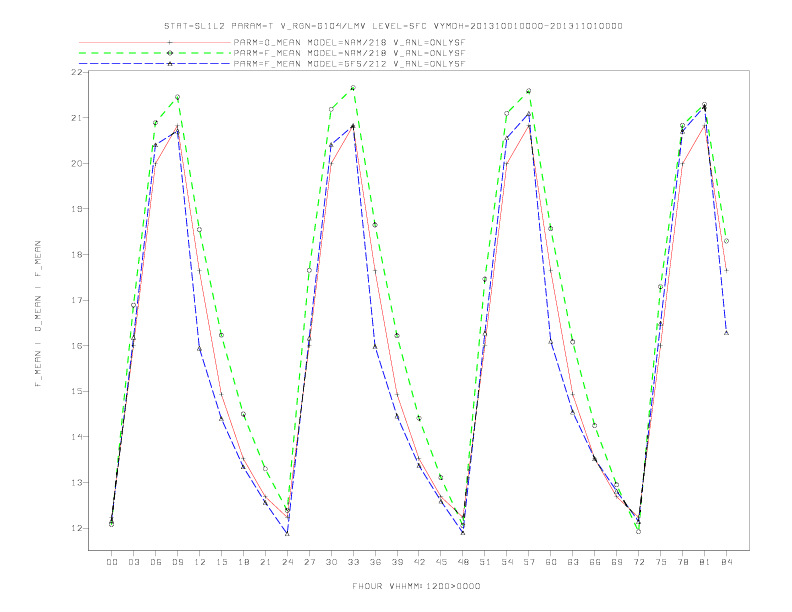
Task: Click green NAM peak marker at hour 33
Action: [x=353, y=88]
